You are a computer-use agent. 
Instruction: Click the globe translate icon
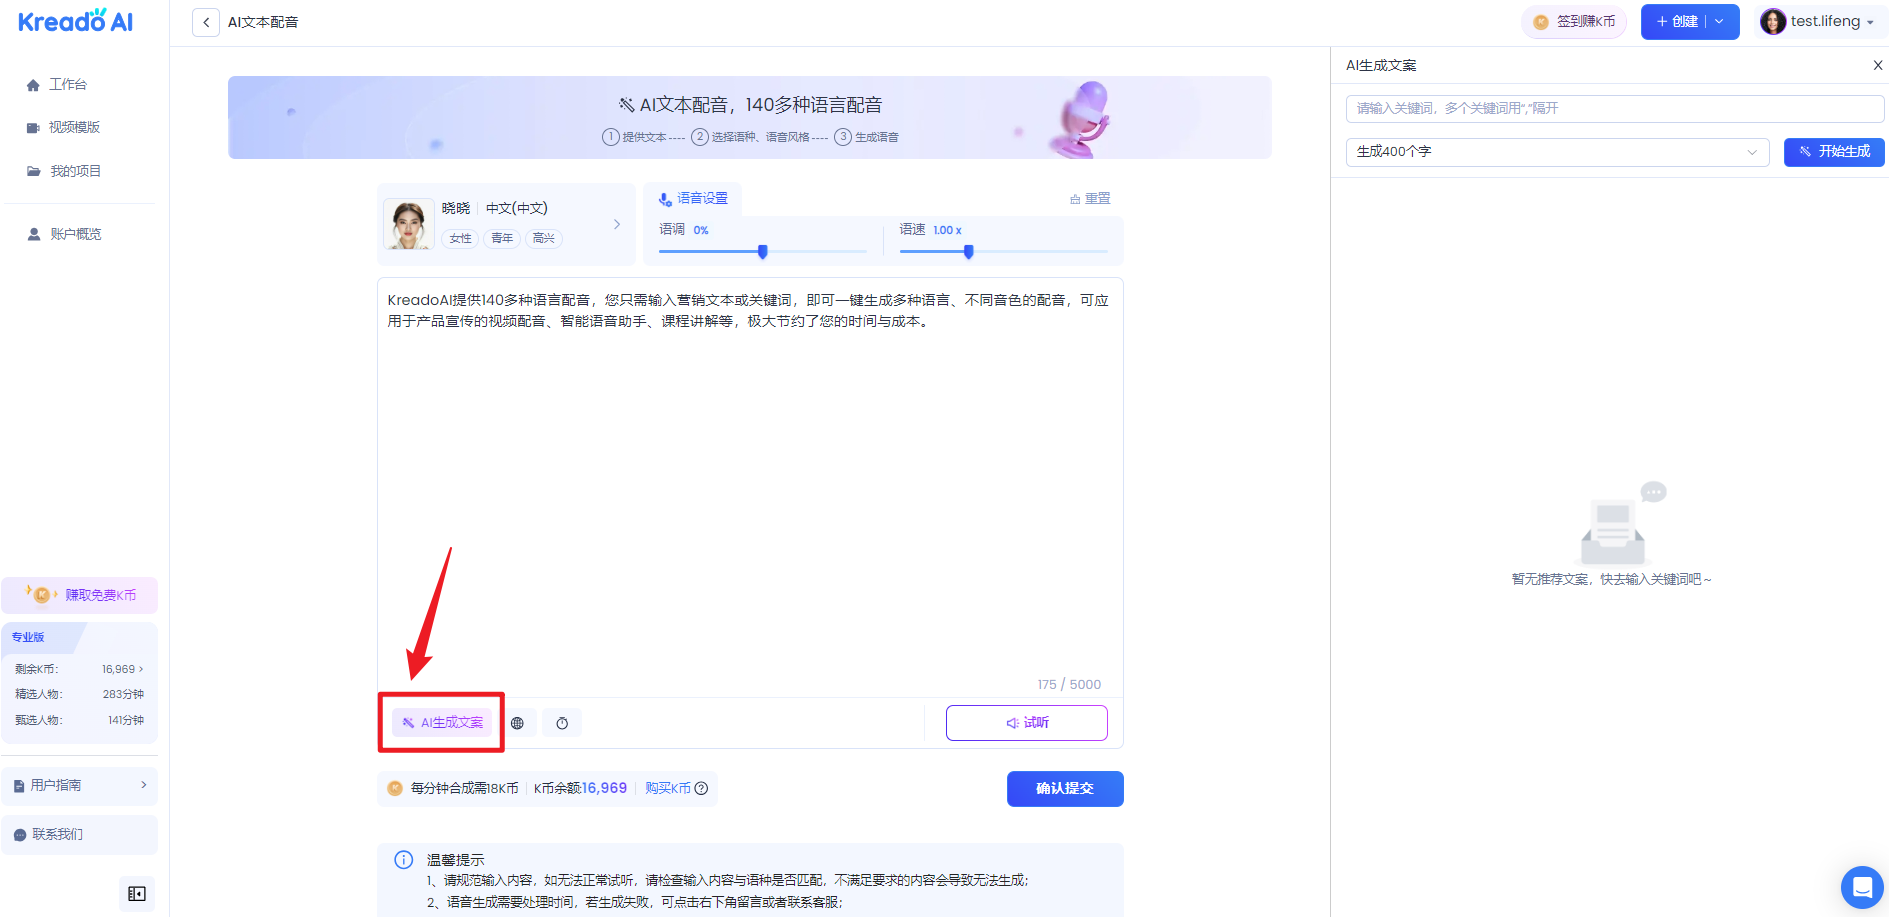point(517,723)
